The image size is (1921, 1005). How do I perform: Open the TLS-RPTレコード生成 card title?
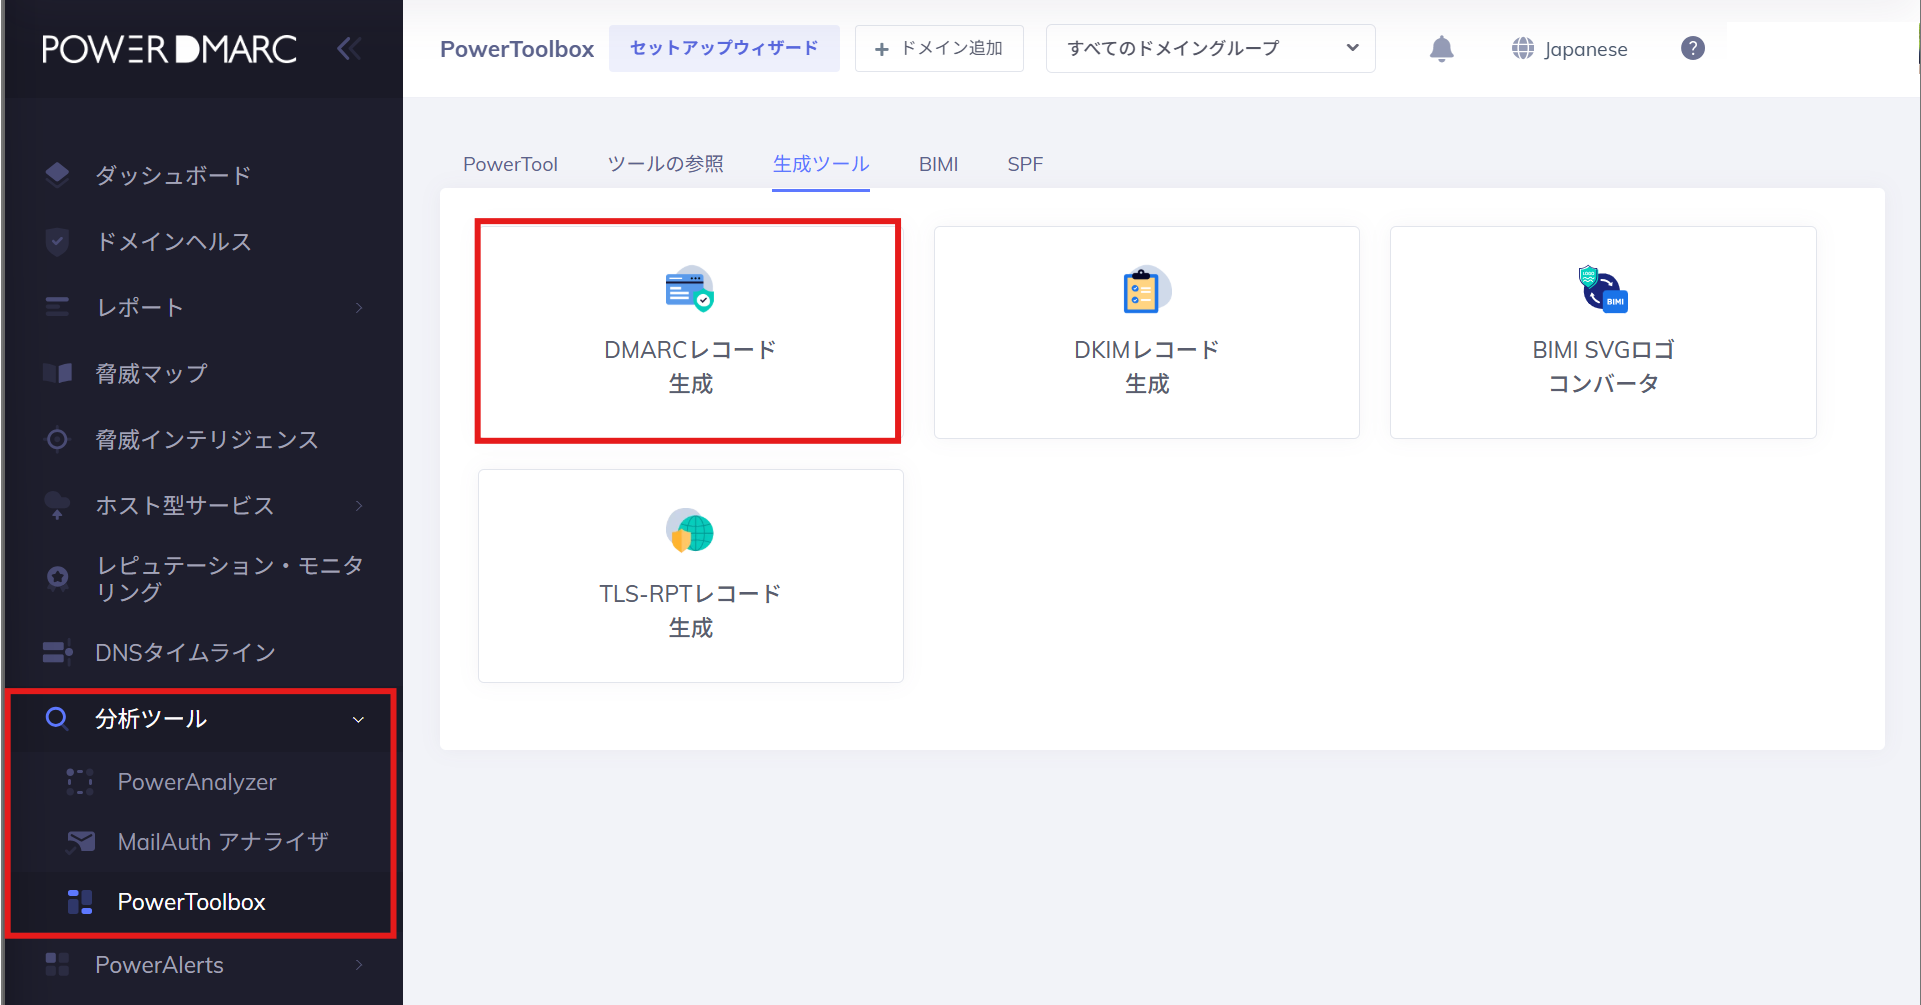coord(690,611)
